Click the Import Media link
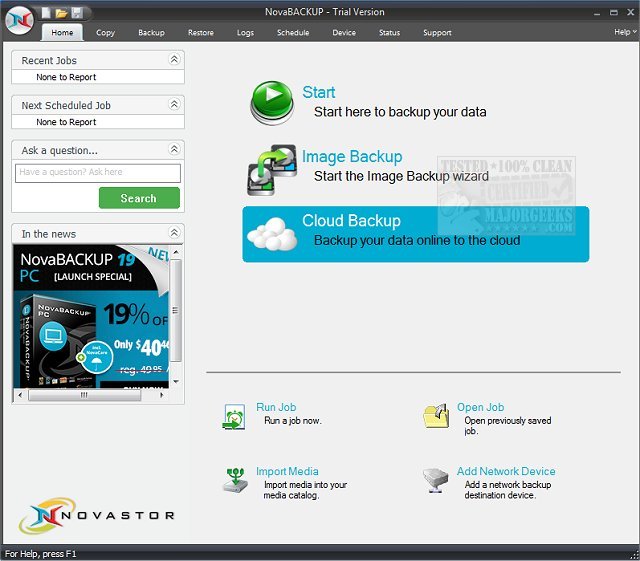 pos(287,471)
